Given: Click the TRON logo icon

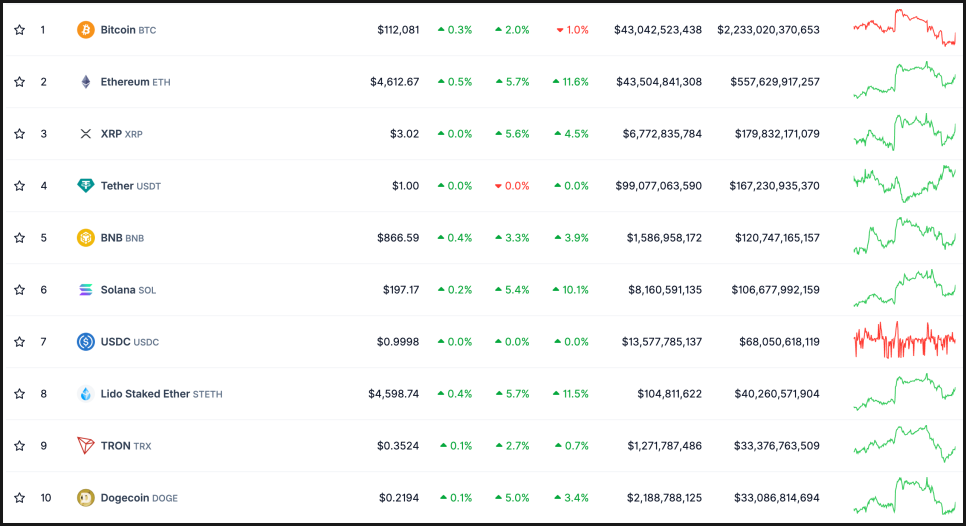Looking at the screenshot, I should point(86,445).
